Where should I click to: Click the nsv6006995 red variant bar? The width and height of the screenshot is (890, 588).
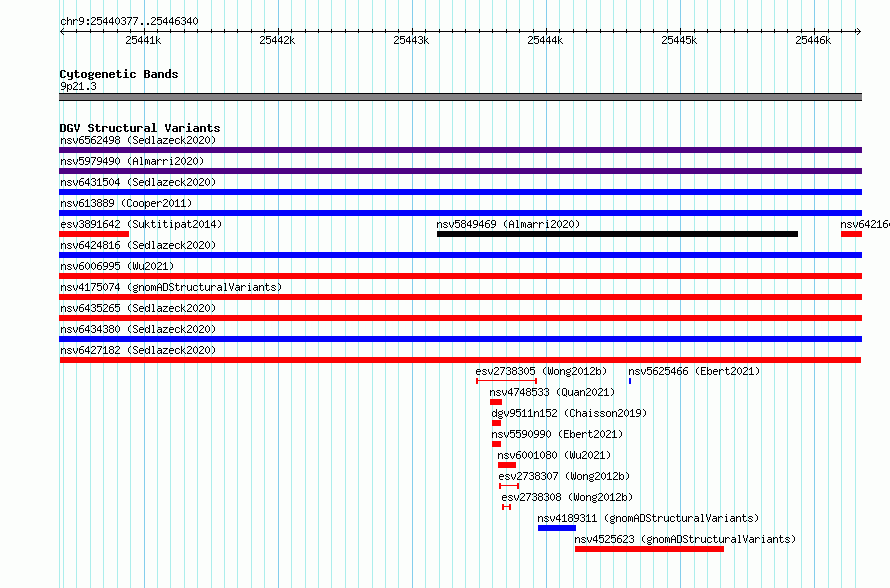point(460,276)
